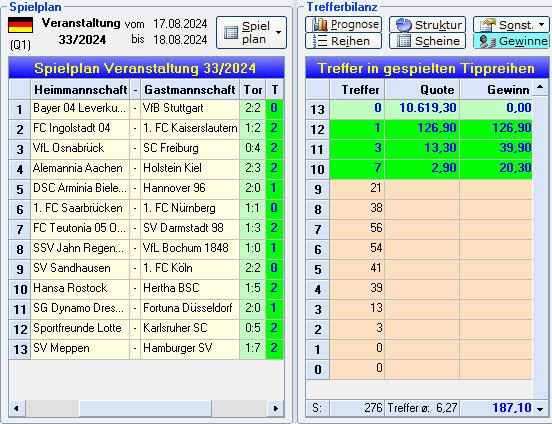This screenshot has width=552, height=424.
Task: Click Hertha BSC cell
Action: [x=190, y=289]
